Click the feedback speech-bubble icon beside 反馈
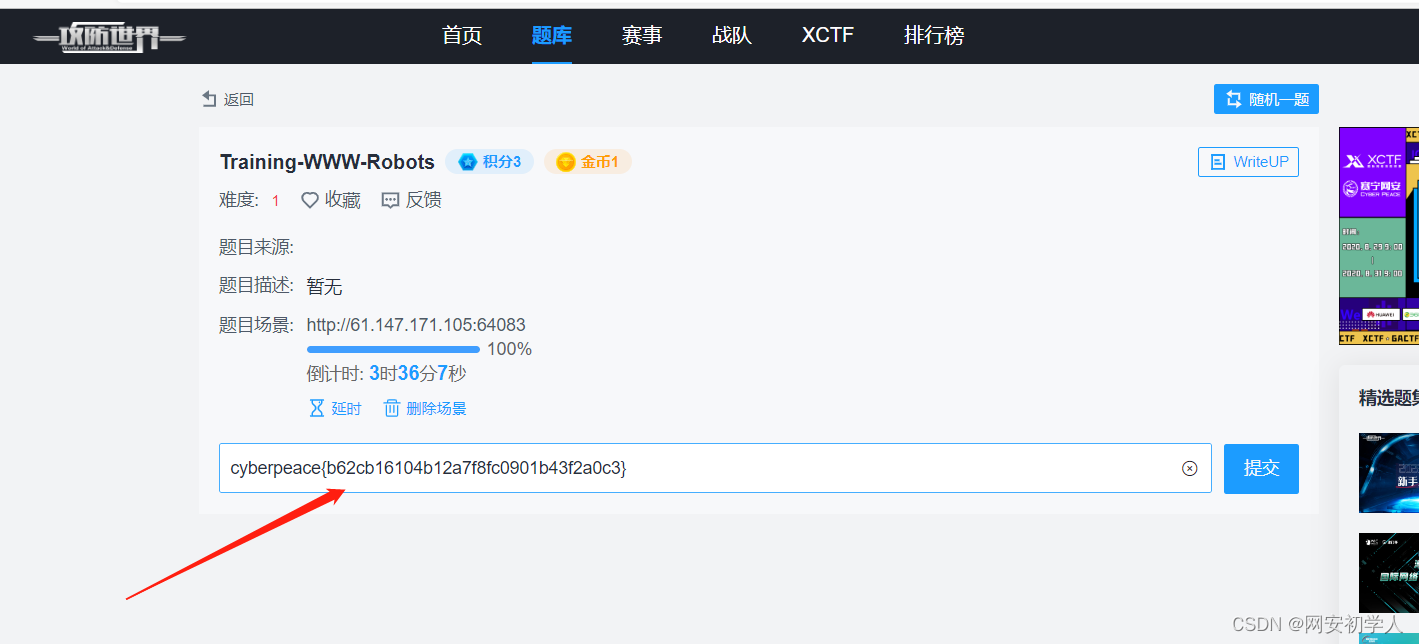 [390, 200]
